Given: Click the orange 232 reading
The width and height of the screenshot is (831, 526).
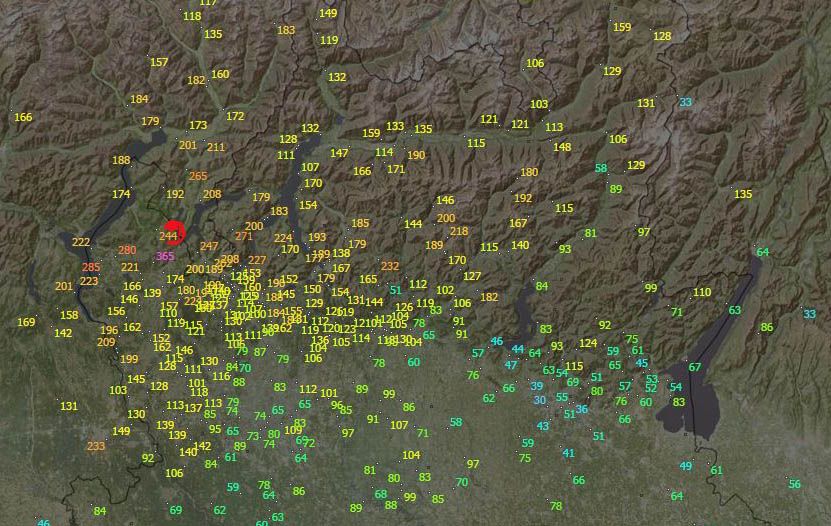Looking at the screenshot, I should pyautogui.click(x=390, y=266).
